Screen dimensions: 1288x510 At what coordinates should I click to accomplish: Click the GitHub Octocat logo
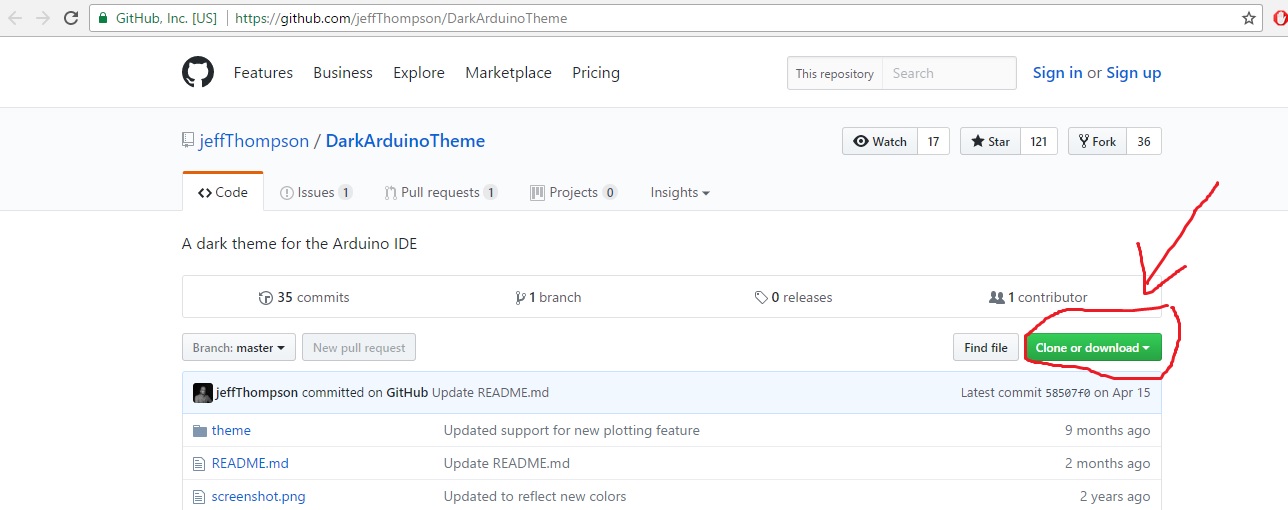(x=198, y=73)
